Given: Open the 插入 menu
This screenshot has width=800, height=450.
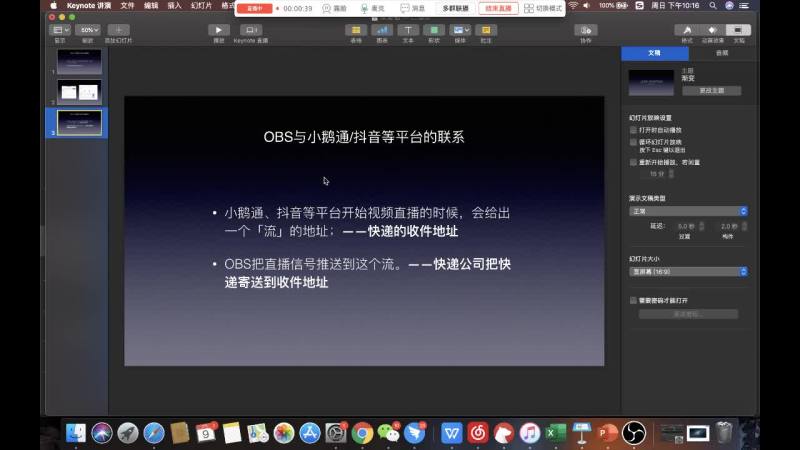Looking at the screenshot, I should pyautogui.click(x=174, y=6).
